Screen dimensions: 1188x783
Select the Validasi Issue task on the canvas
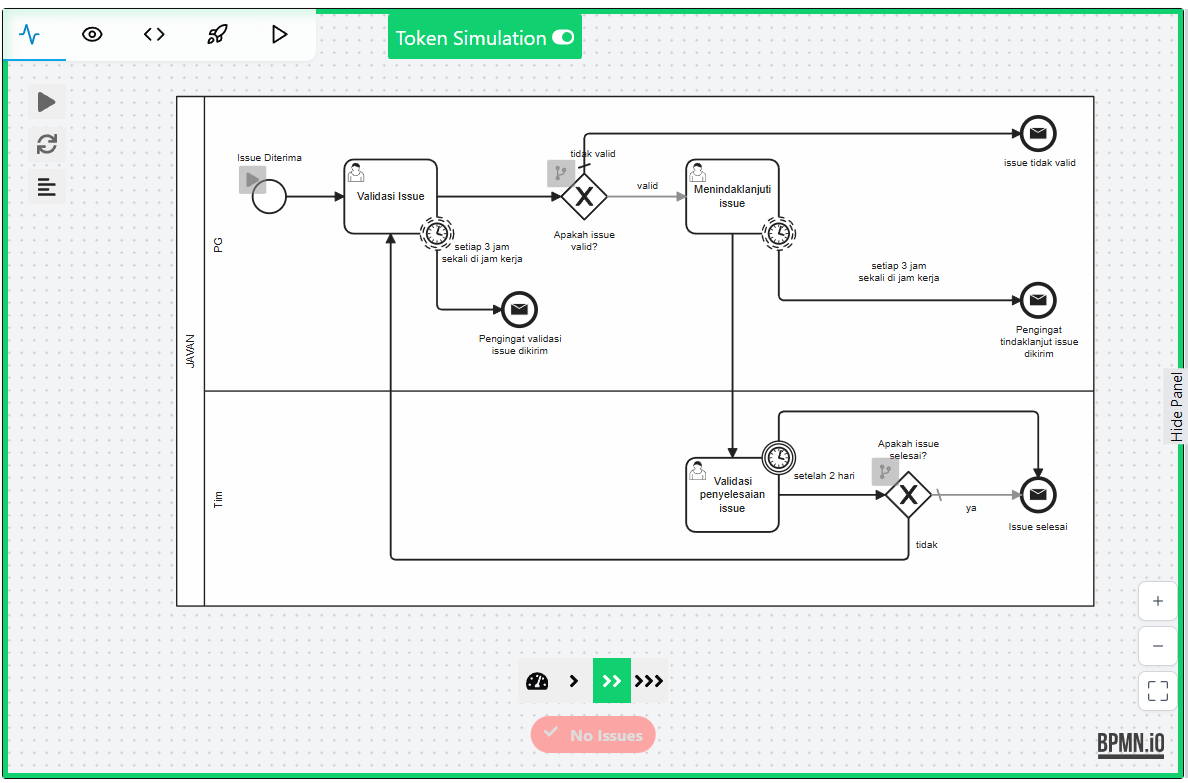tap(389, 196)
